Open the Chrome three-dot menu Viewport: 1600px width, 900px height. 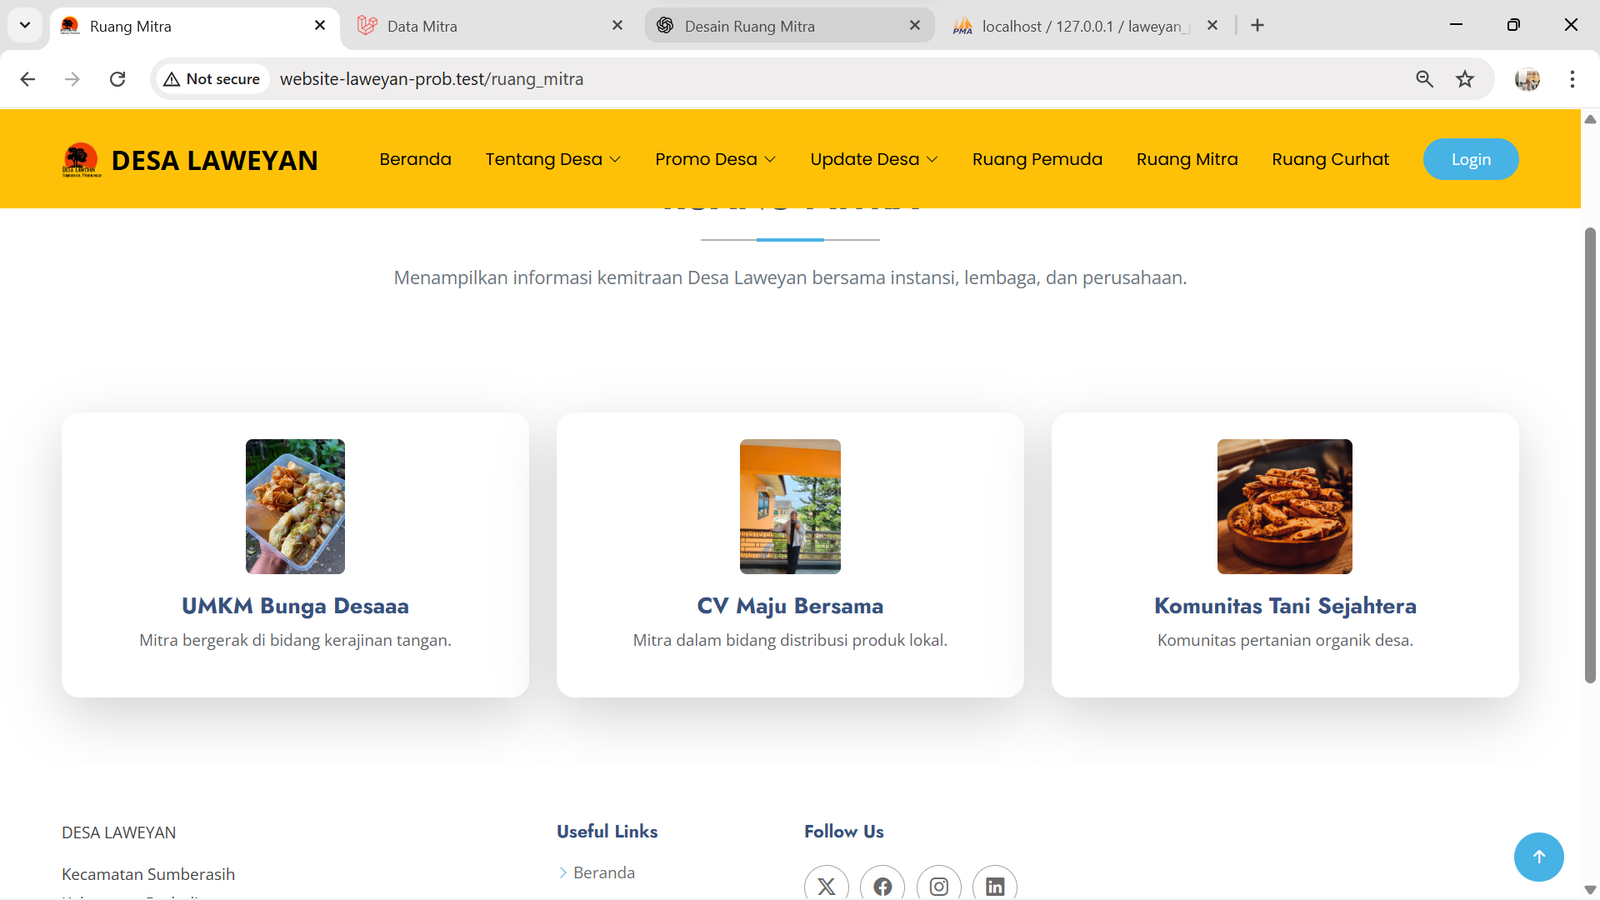[x=1572, y=79]
